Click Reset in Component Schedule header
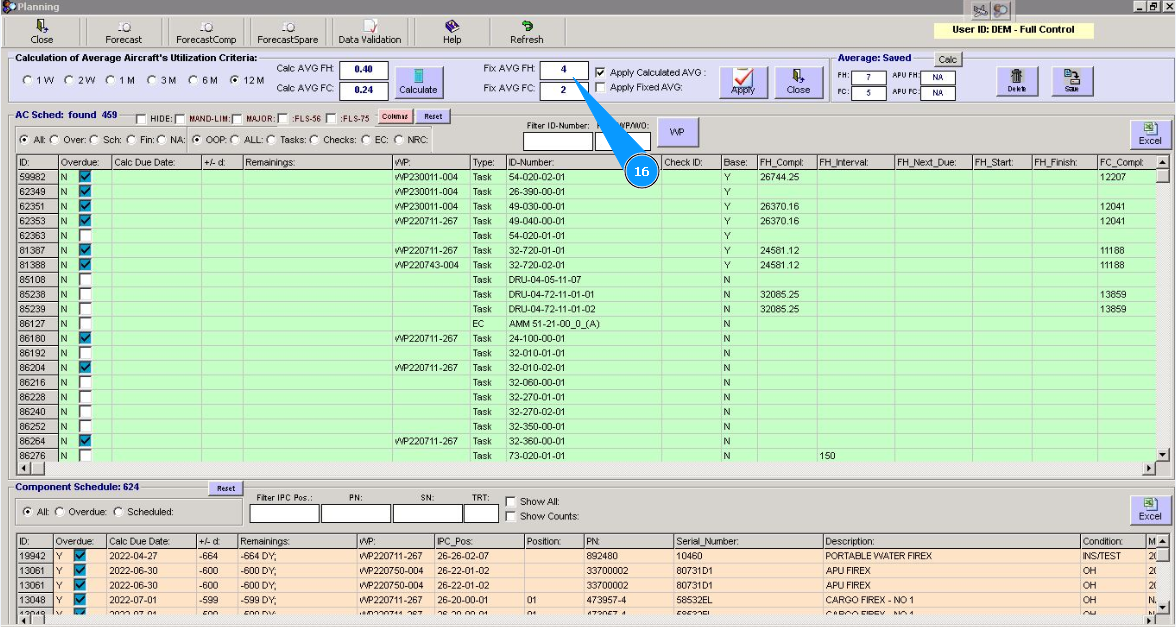Image resolution: width=1176 pixels, height=629 pixels. 226,488
